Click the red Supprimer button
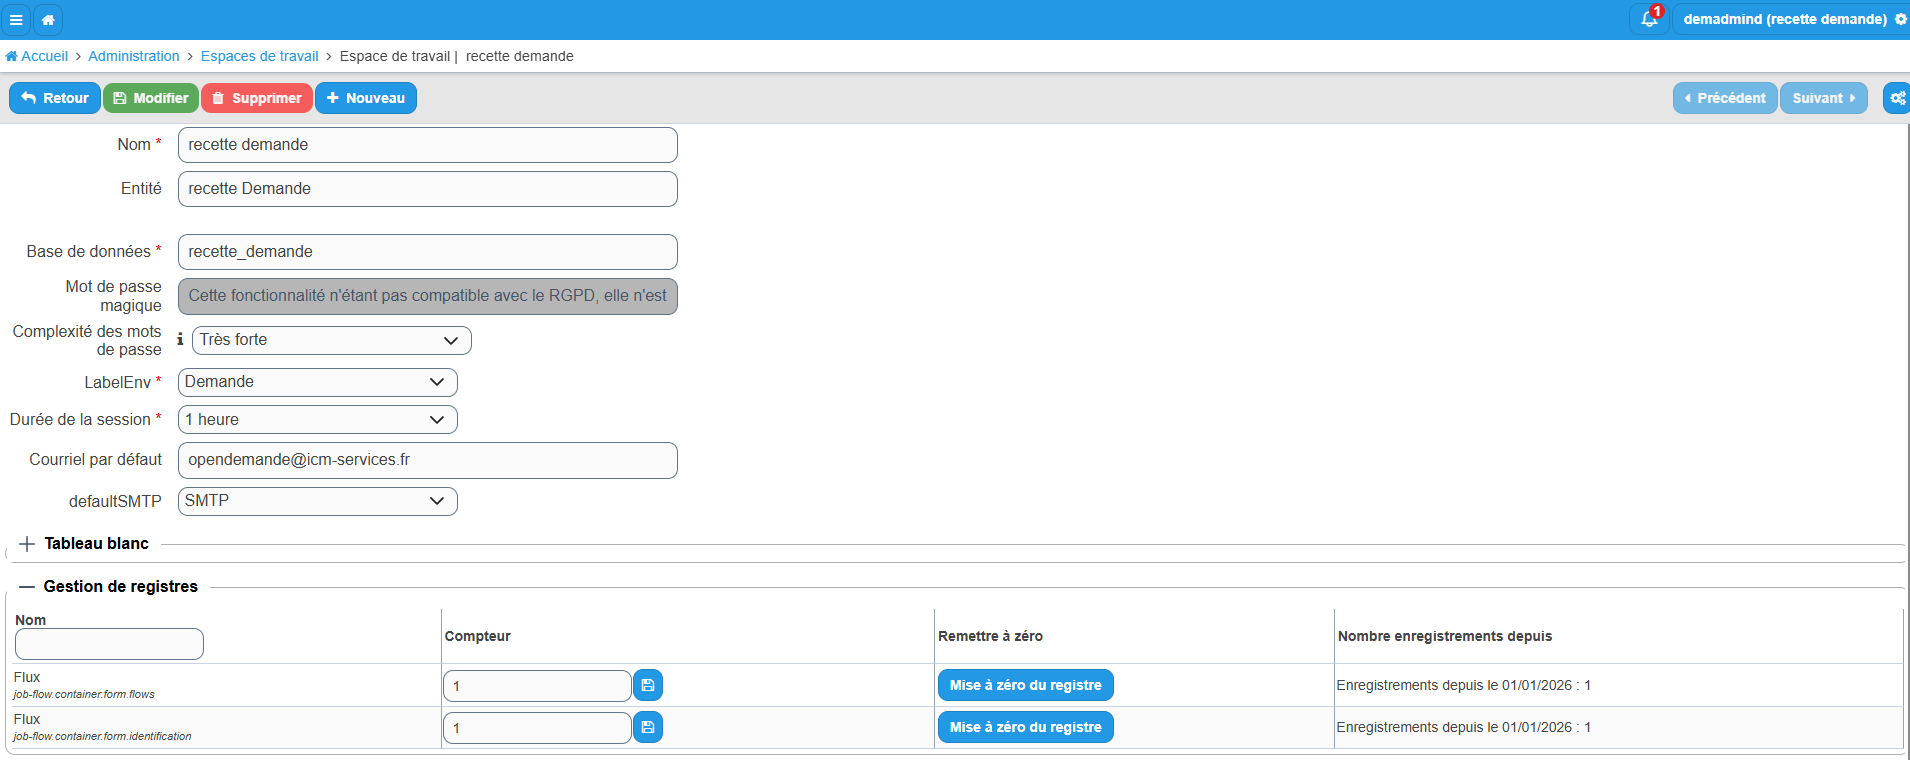1910x760 pixels. [257, 98]
